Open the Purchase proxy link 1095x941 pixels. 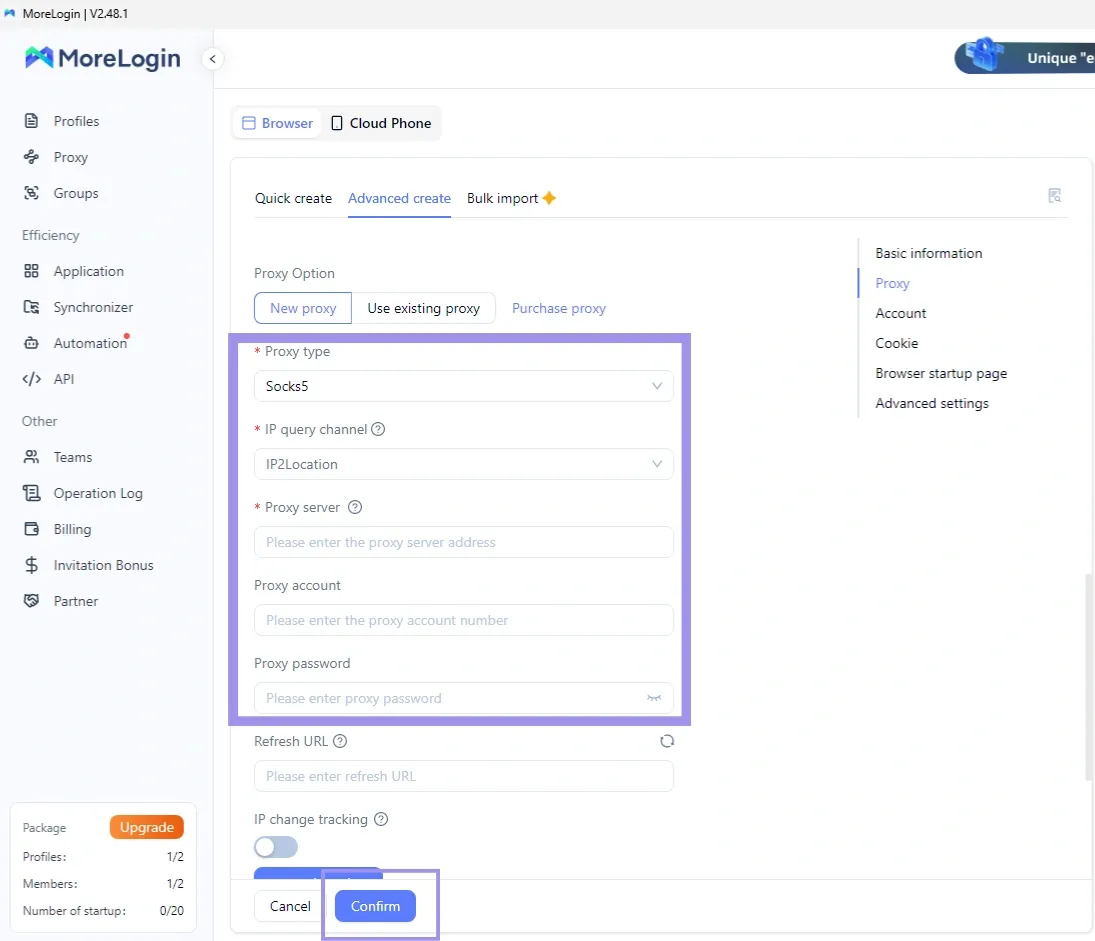(x=558, y=308)
